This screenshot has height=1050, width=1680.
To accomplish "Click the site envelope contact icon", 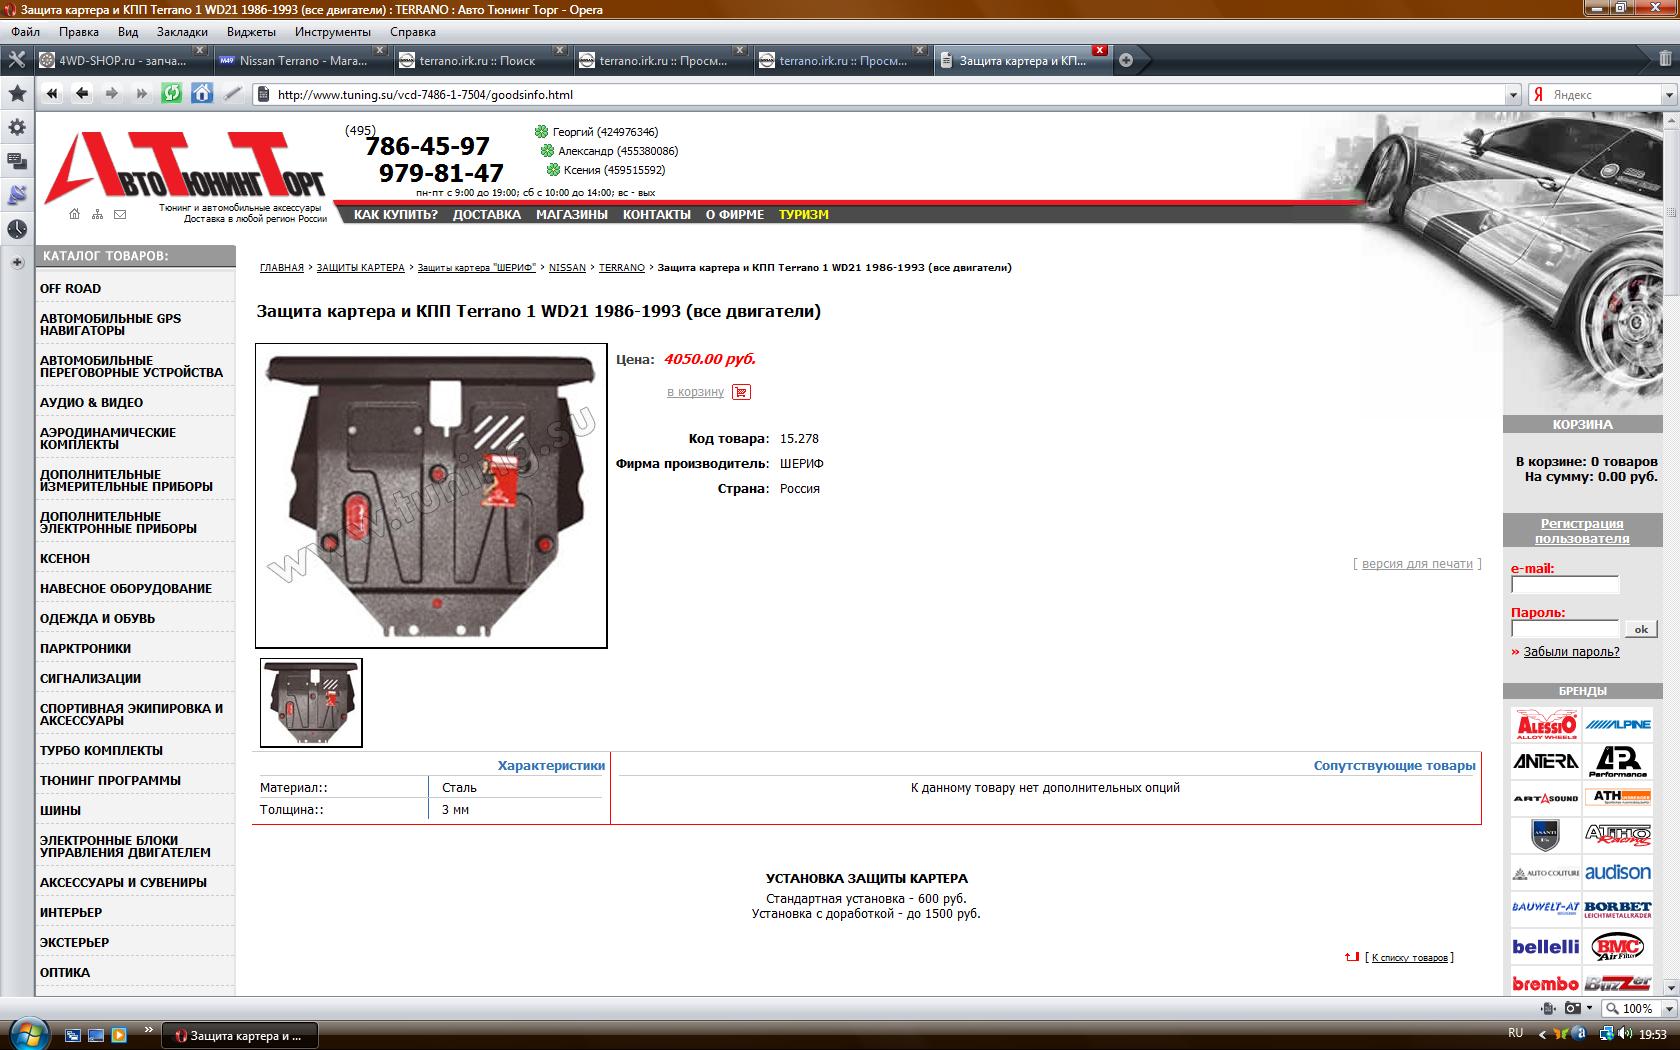I will 120,214.
